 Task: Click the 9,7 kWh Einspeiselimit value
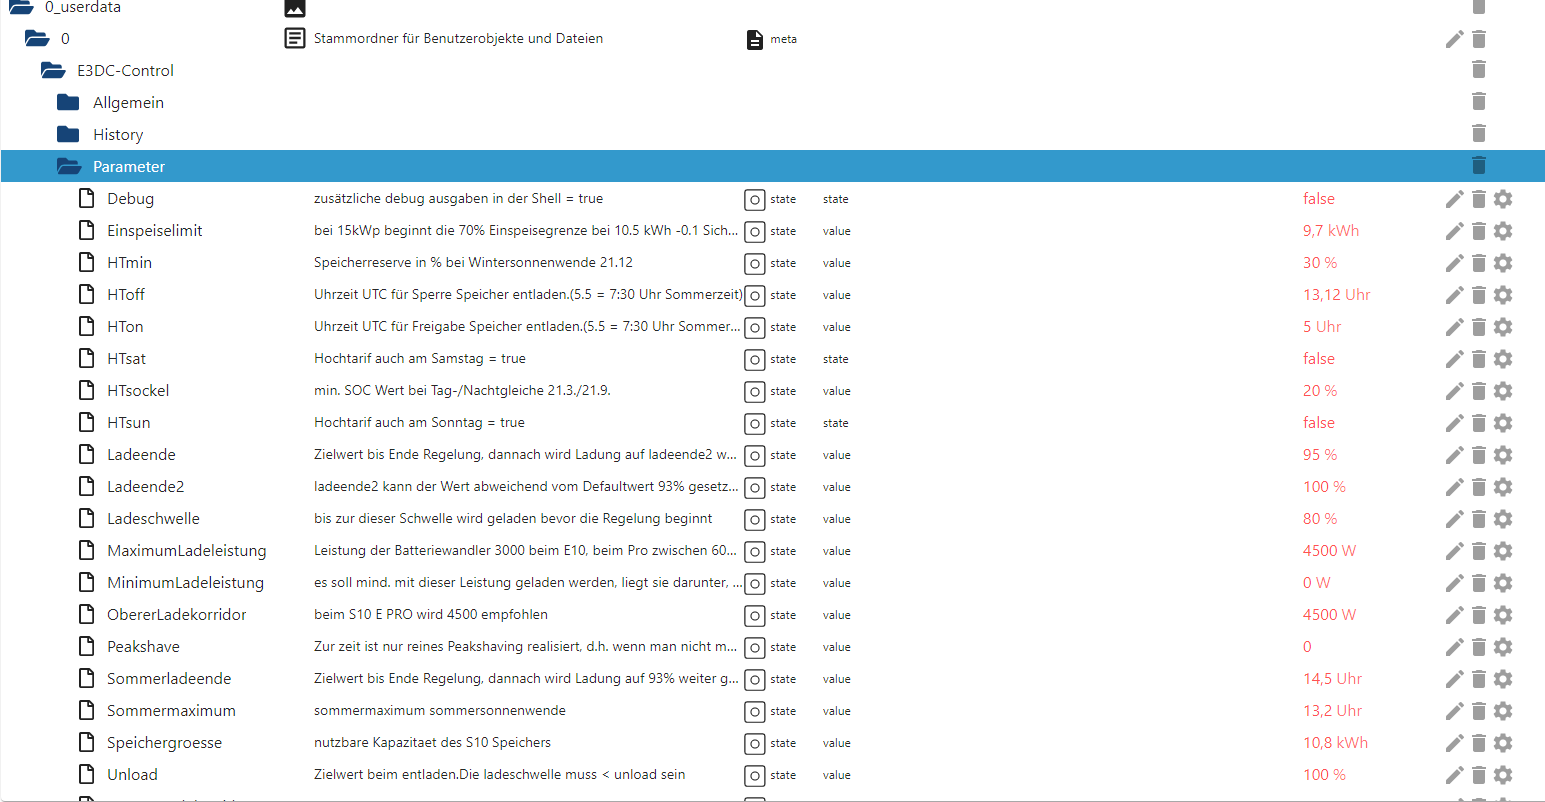(1330, 231)
